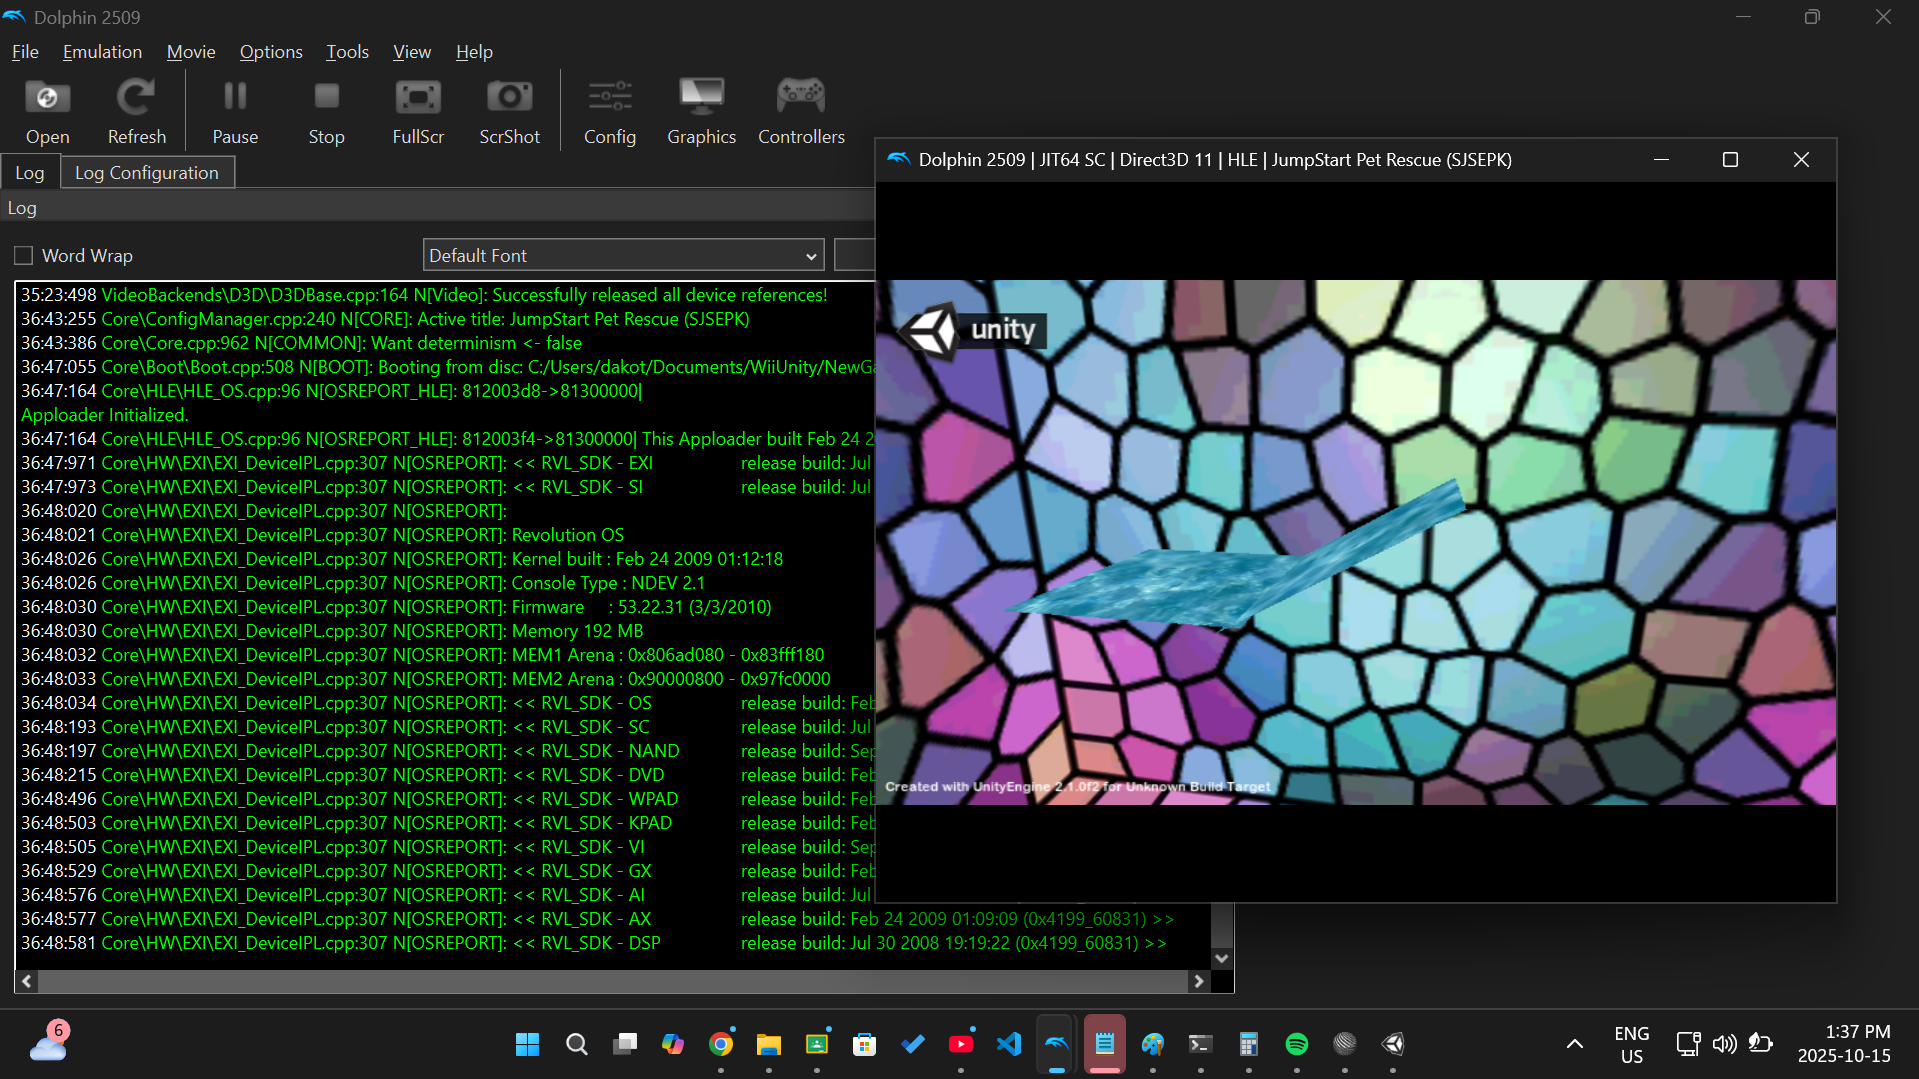Open the Config settings icon
This screenshot has height=1079, width=1919.
pos(610,111)
